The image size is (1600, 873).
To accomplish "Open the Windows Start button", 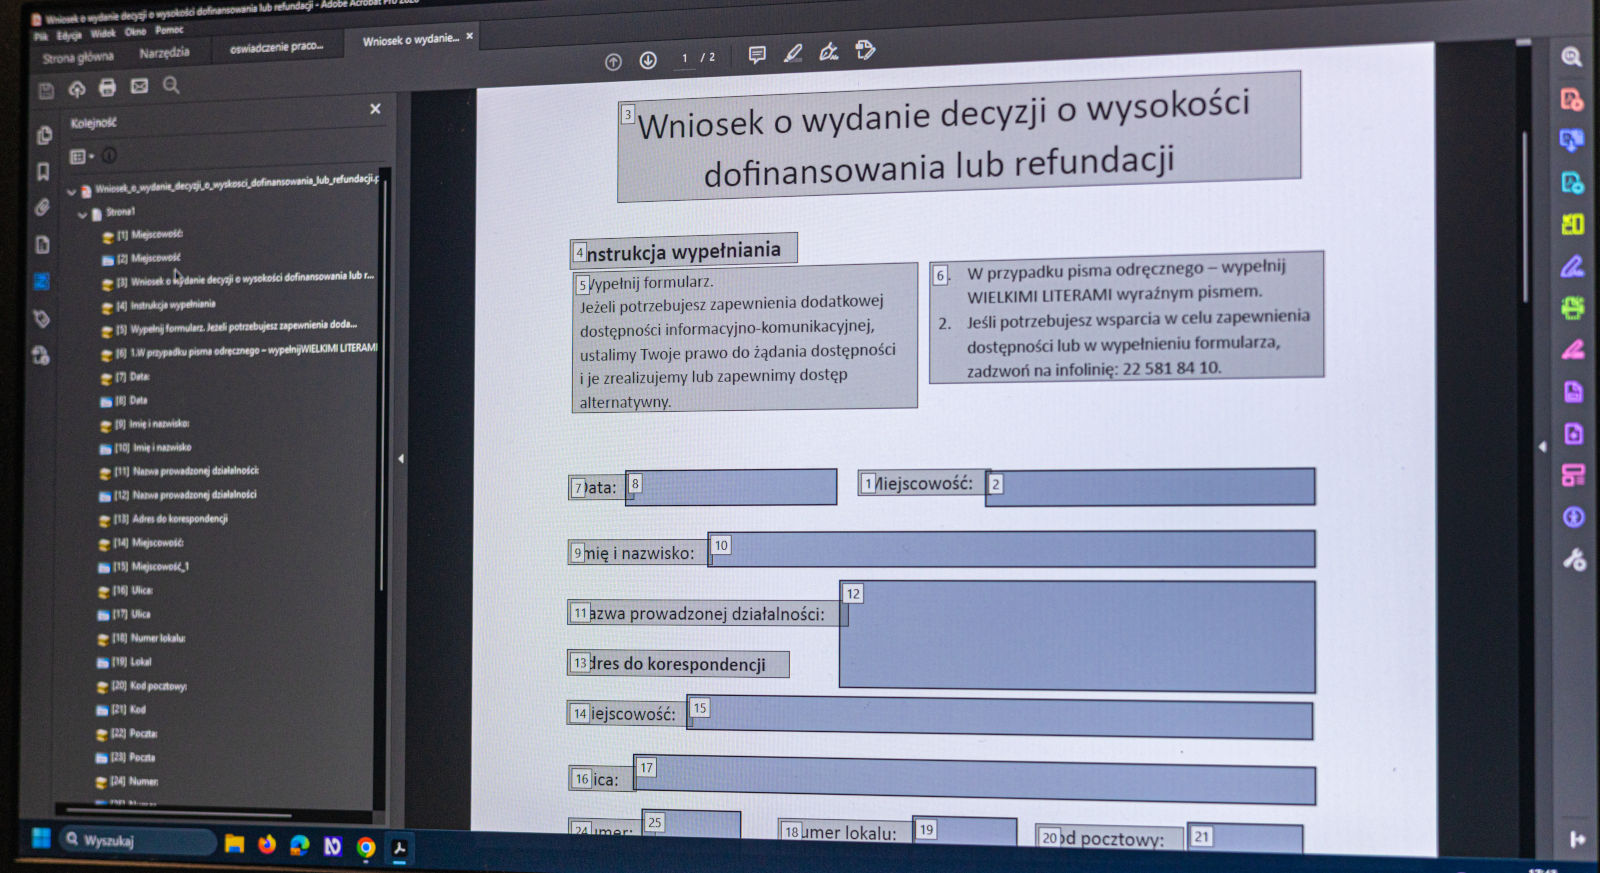I will tap(41, 838).
